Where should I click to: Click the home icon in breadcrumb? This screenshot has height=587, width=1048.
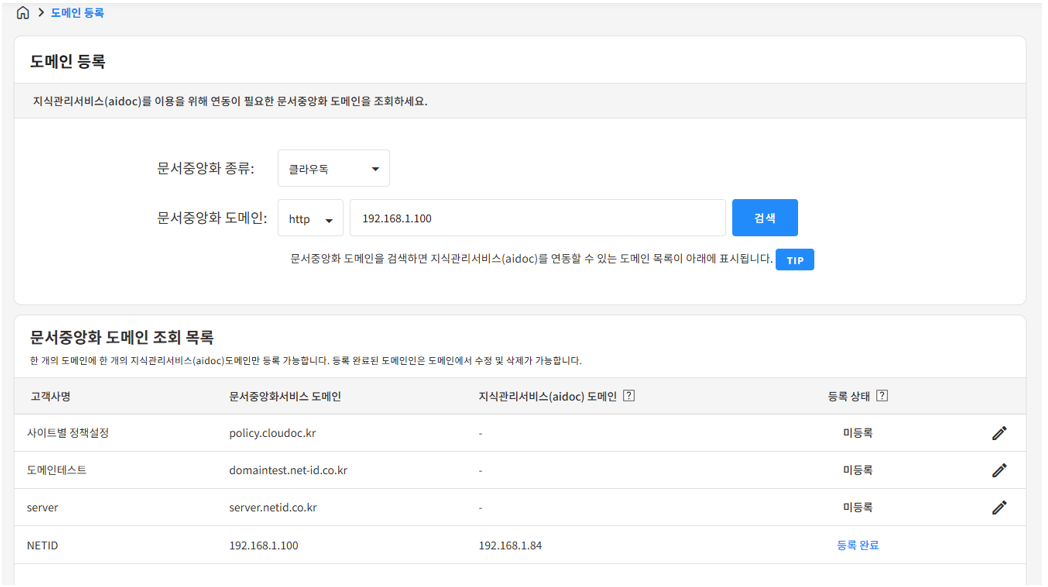[x=23, y=13]
